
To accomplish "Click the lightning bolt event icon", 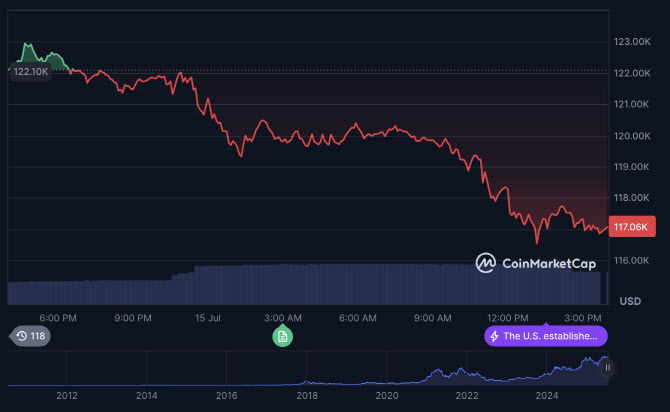I will click(x=493, y=336).
